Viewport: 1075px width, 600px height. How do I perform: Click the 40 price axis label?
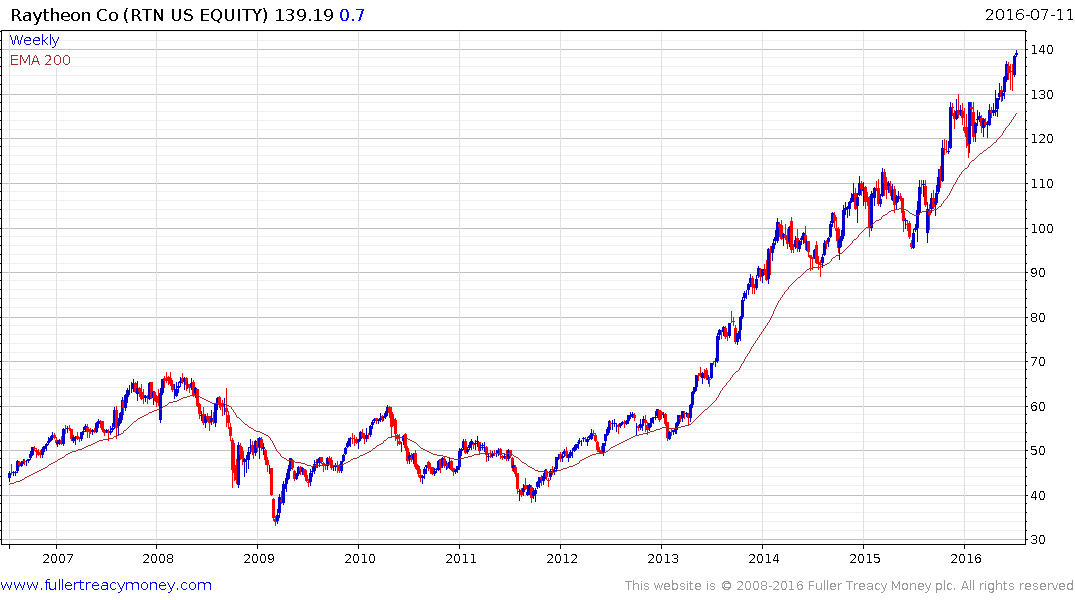[x=1039, y=496]
